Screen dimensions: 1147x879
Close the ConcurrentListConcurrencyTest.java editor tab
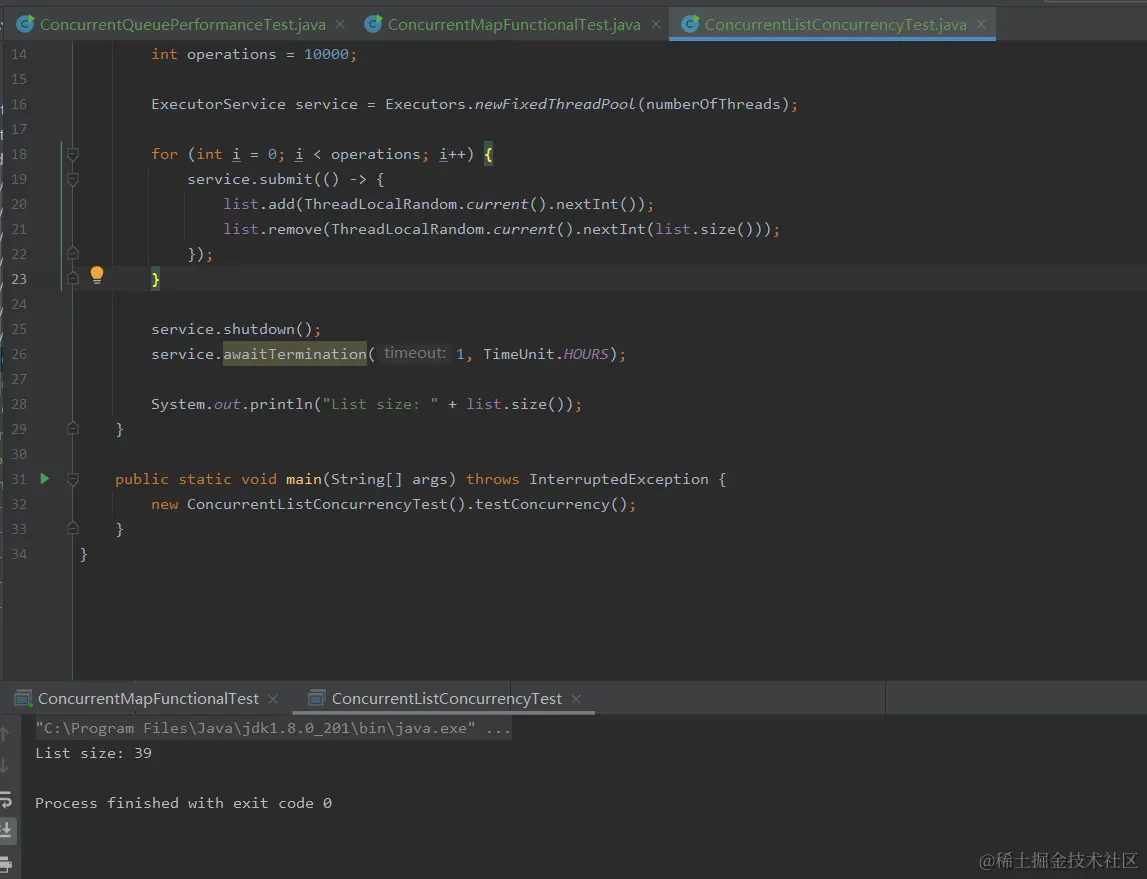point(981,24)
